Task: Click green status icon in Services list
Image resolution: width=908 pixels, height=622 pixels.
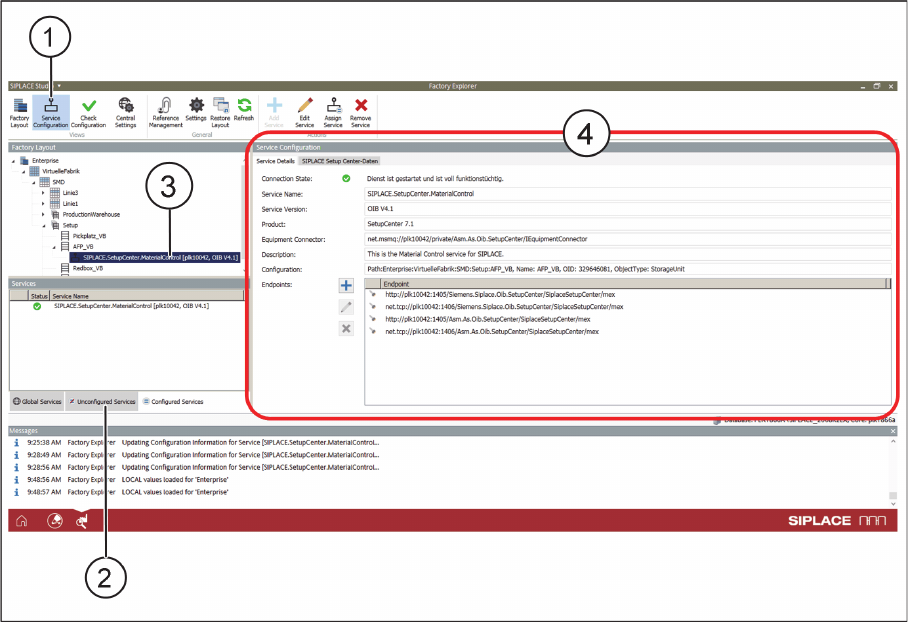Action: click(x=37, y=306)
